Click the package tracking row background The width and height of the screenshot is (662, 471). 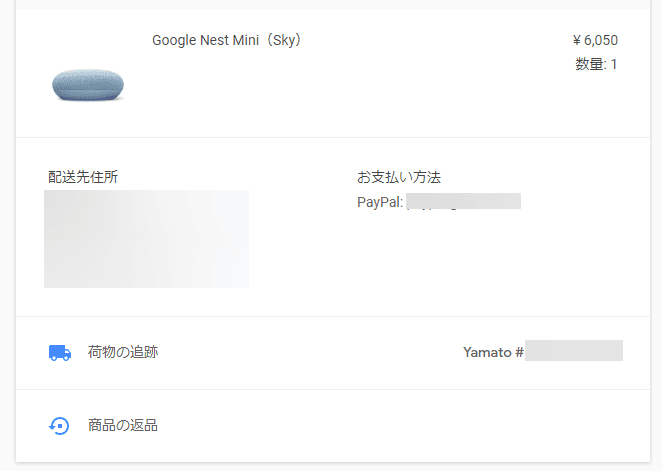click(311, 353)
